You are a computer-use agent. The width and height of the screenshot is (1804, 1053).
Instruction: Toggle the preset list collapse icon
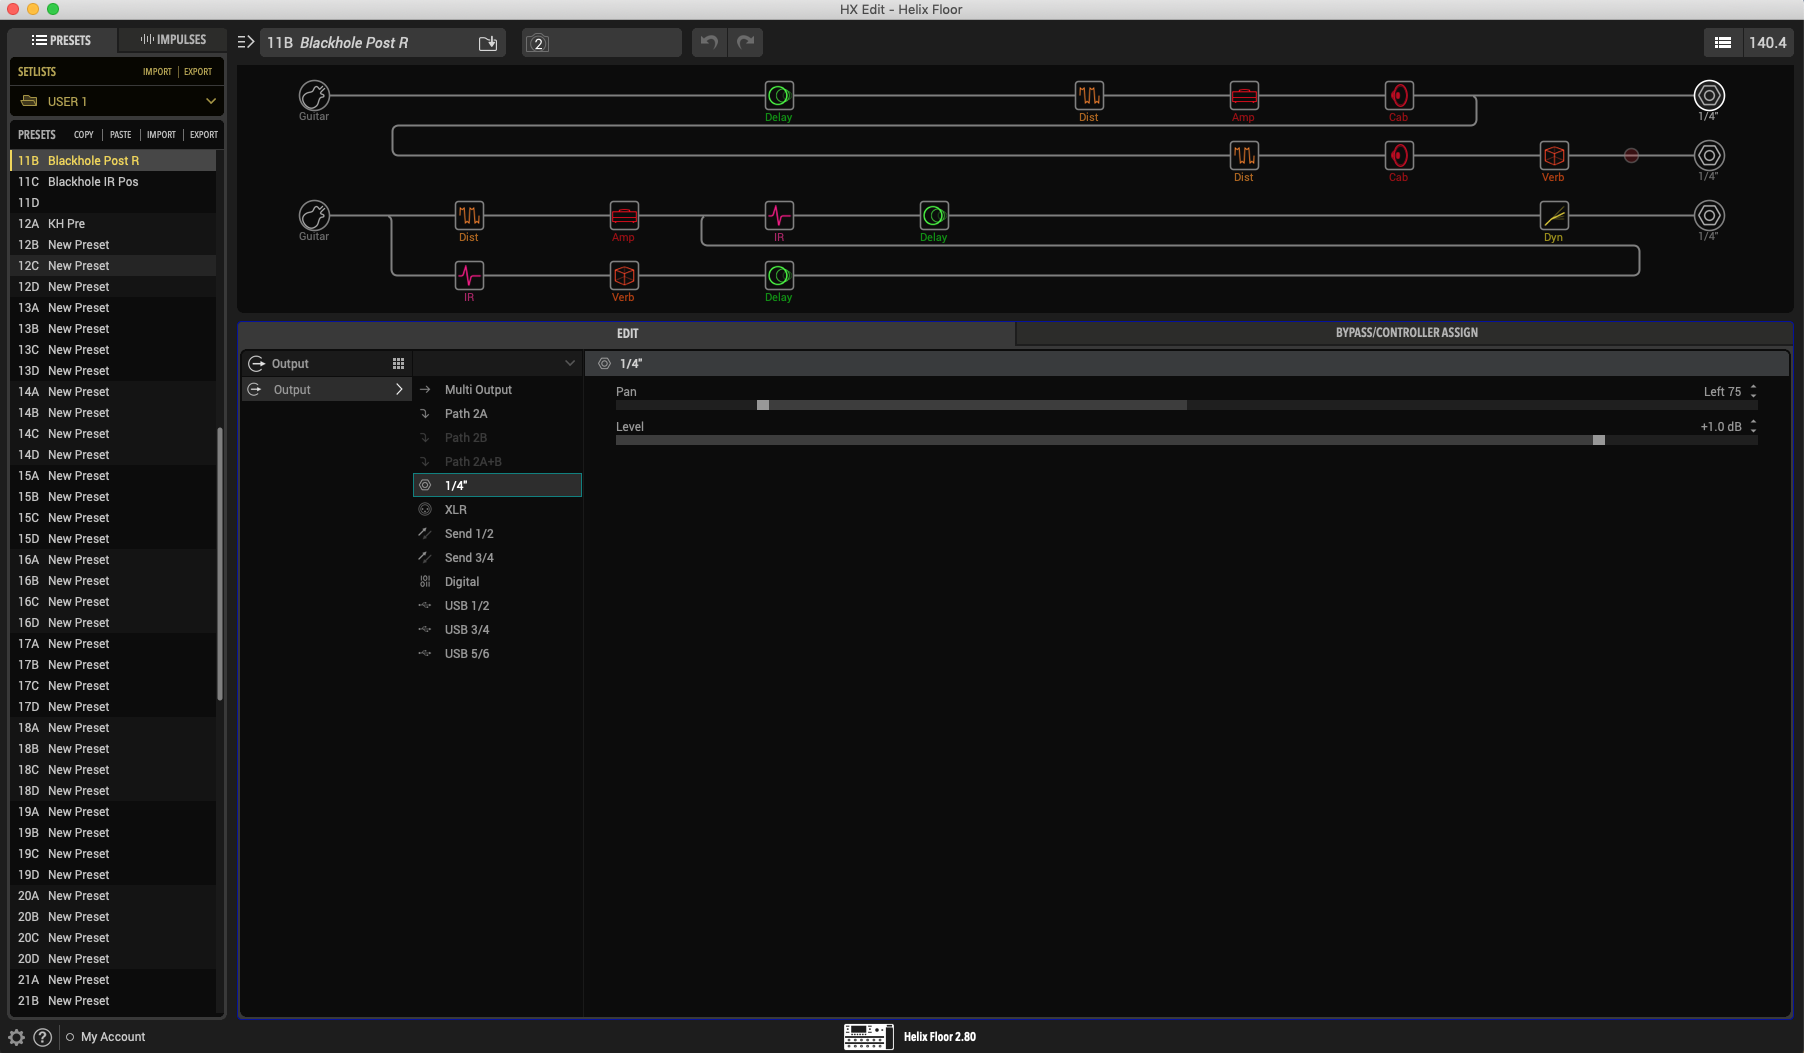click(245, 42)
